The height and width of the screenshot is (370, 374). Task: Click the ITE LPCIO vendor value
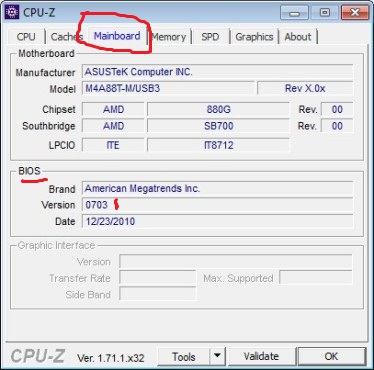(x=113, y=145)
